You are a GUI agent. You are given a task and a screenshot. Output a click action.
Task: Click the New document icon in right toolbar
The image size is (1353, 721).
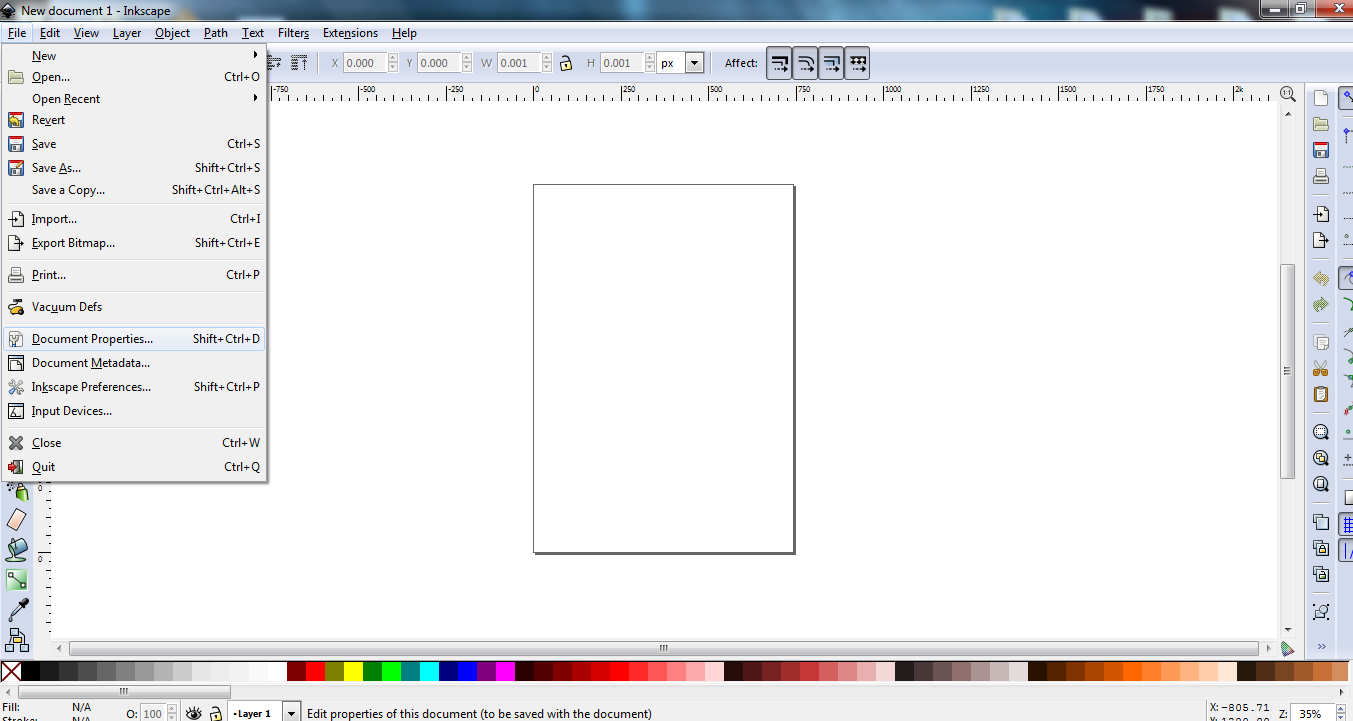coord(1321,98)
